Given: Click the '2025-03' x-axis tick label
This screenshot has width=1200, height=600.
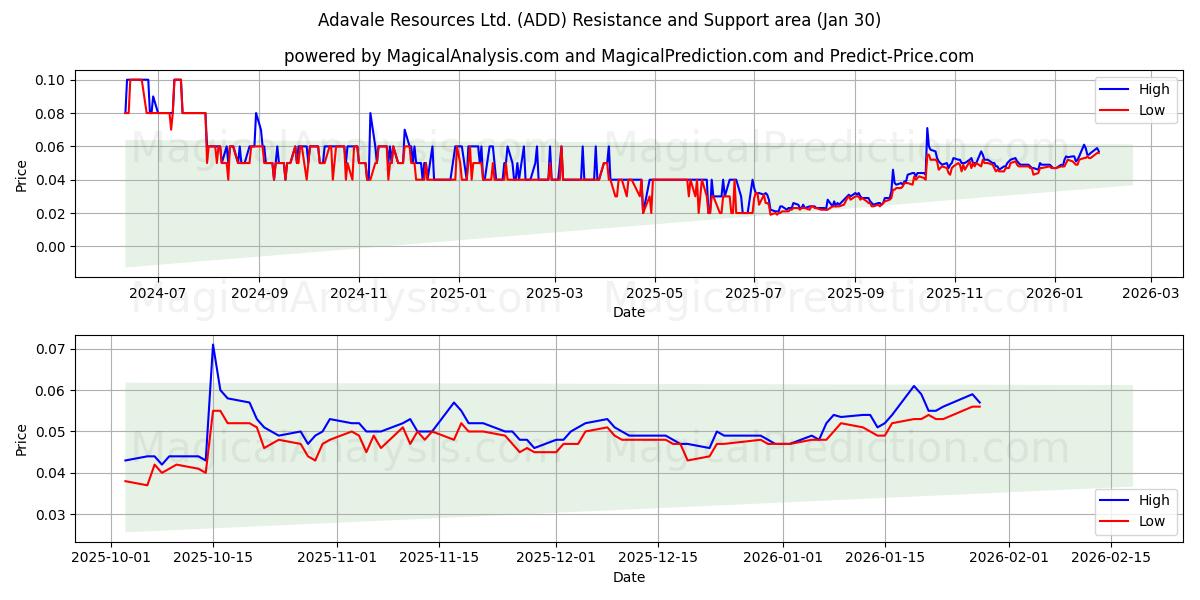Looking at the screenshot, I should (x=556, y=293).
